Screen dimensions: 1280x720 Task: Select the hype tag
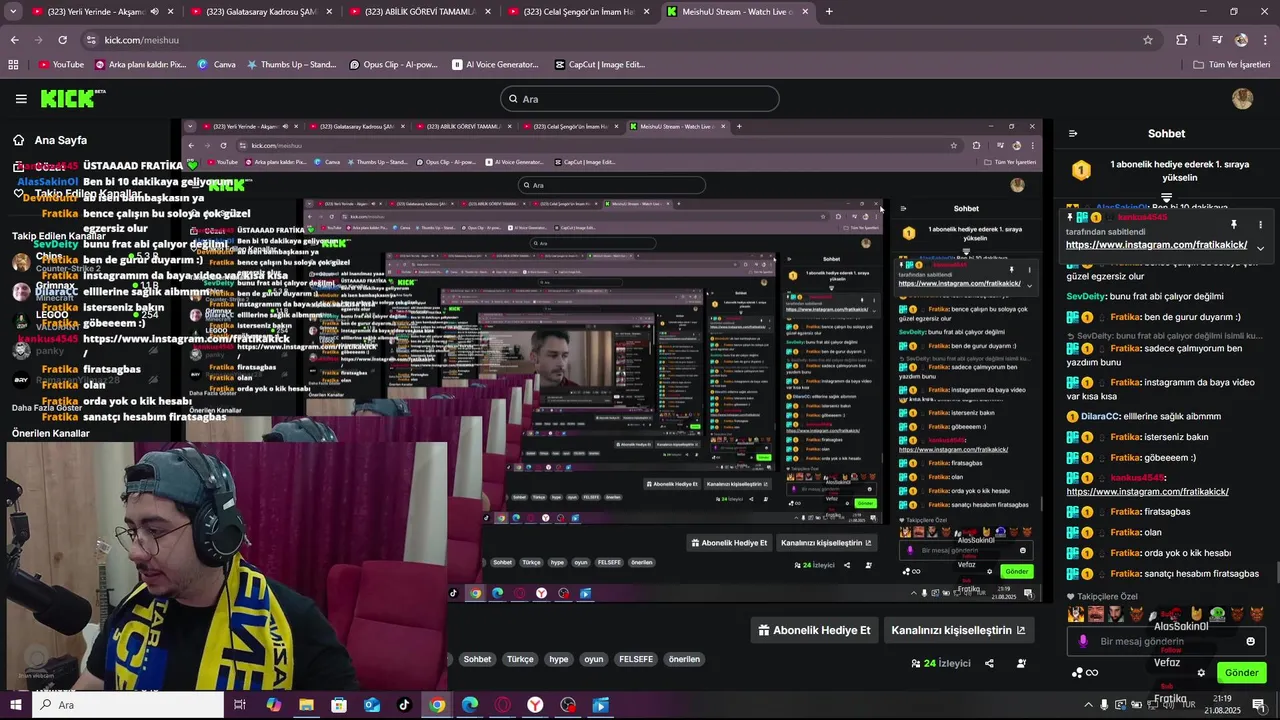click(x=558, y=659)
